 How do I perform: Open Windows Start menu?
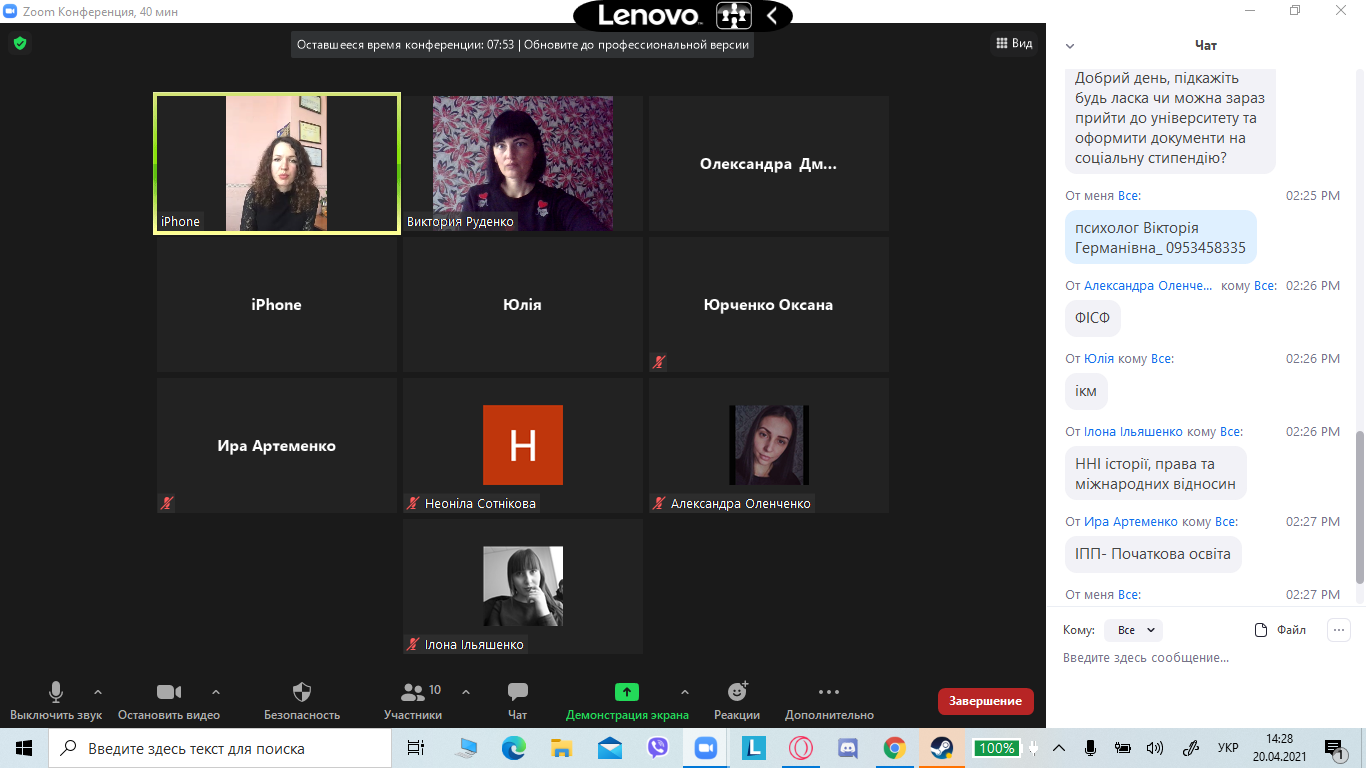(24, 748)
